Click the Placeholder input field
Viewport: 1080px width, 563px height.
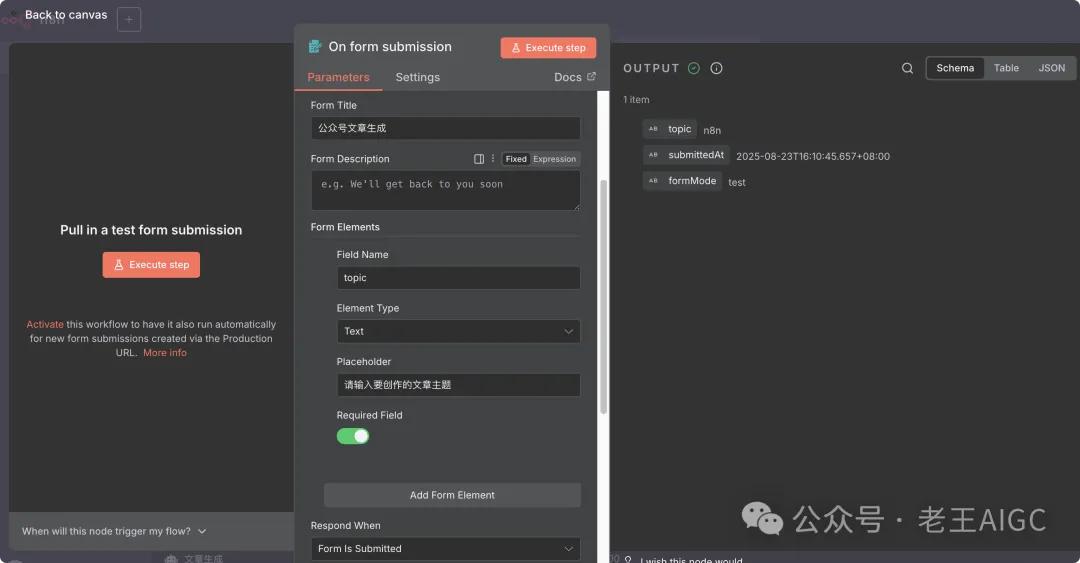(x=458, y=385)
